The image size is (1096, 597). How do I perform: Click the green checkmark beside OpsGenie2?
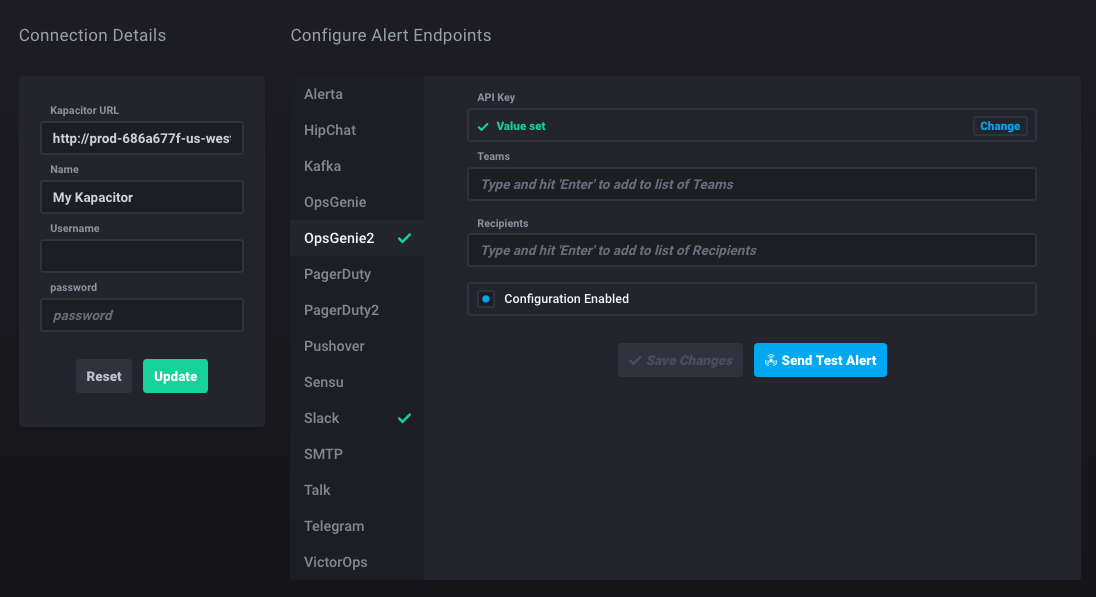click(x=404, y=238)
